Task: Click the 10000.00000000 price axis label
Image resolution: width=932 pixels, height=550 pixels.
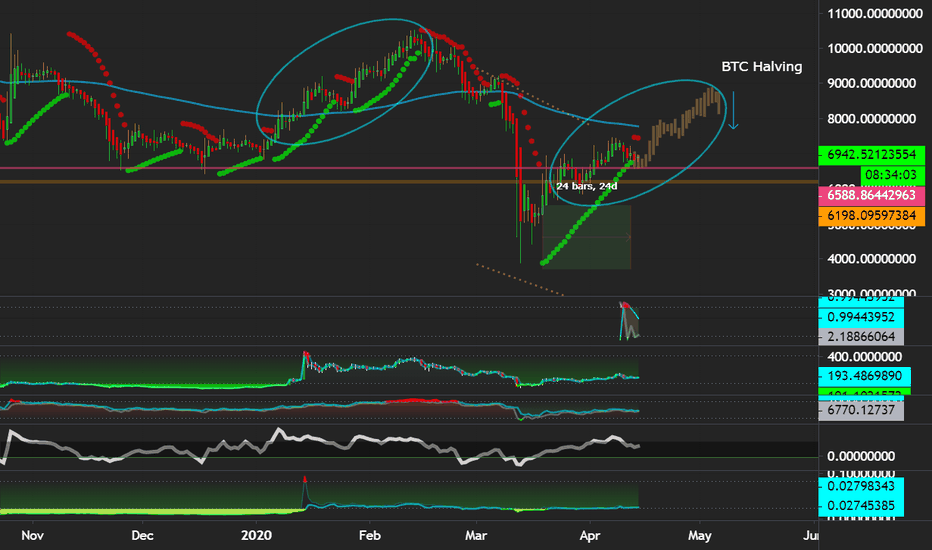Action: point(875,49)
